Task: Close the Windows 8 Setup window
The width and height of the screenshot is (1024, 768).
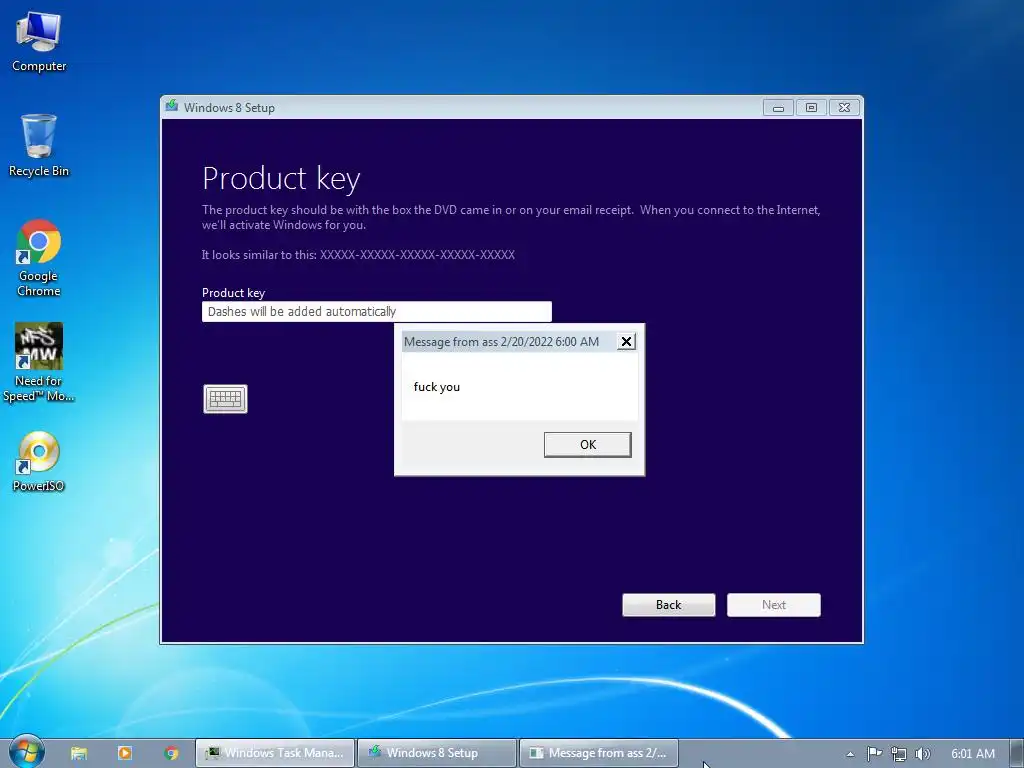Action: point(844,108)
